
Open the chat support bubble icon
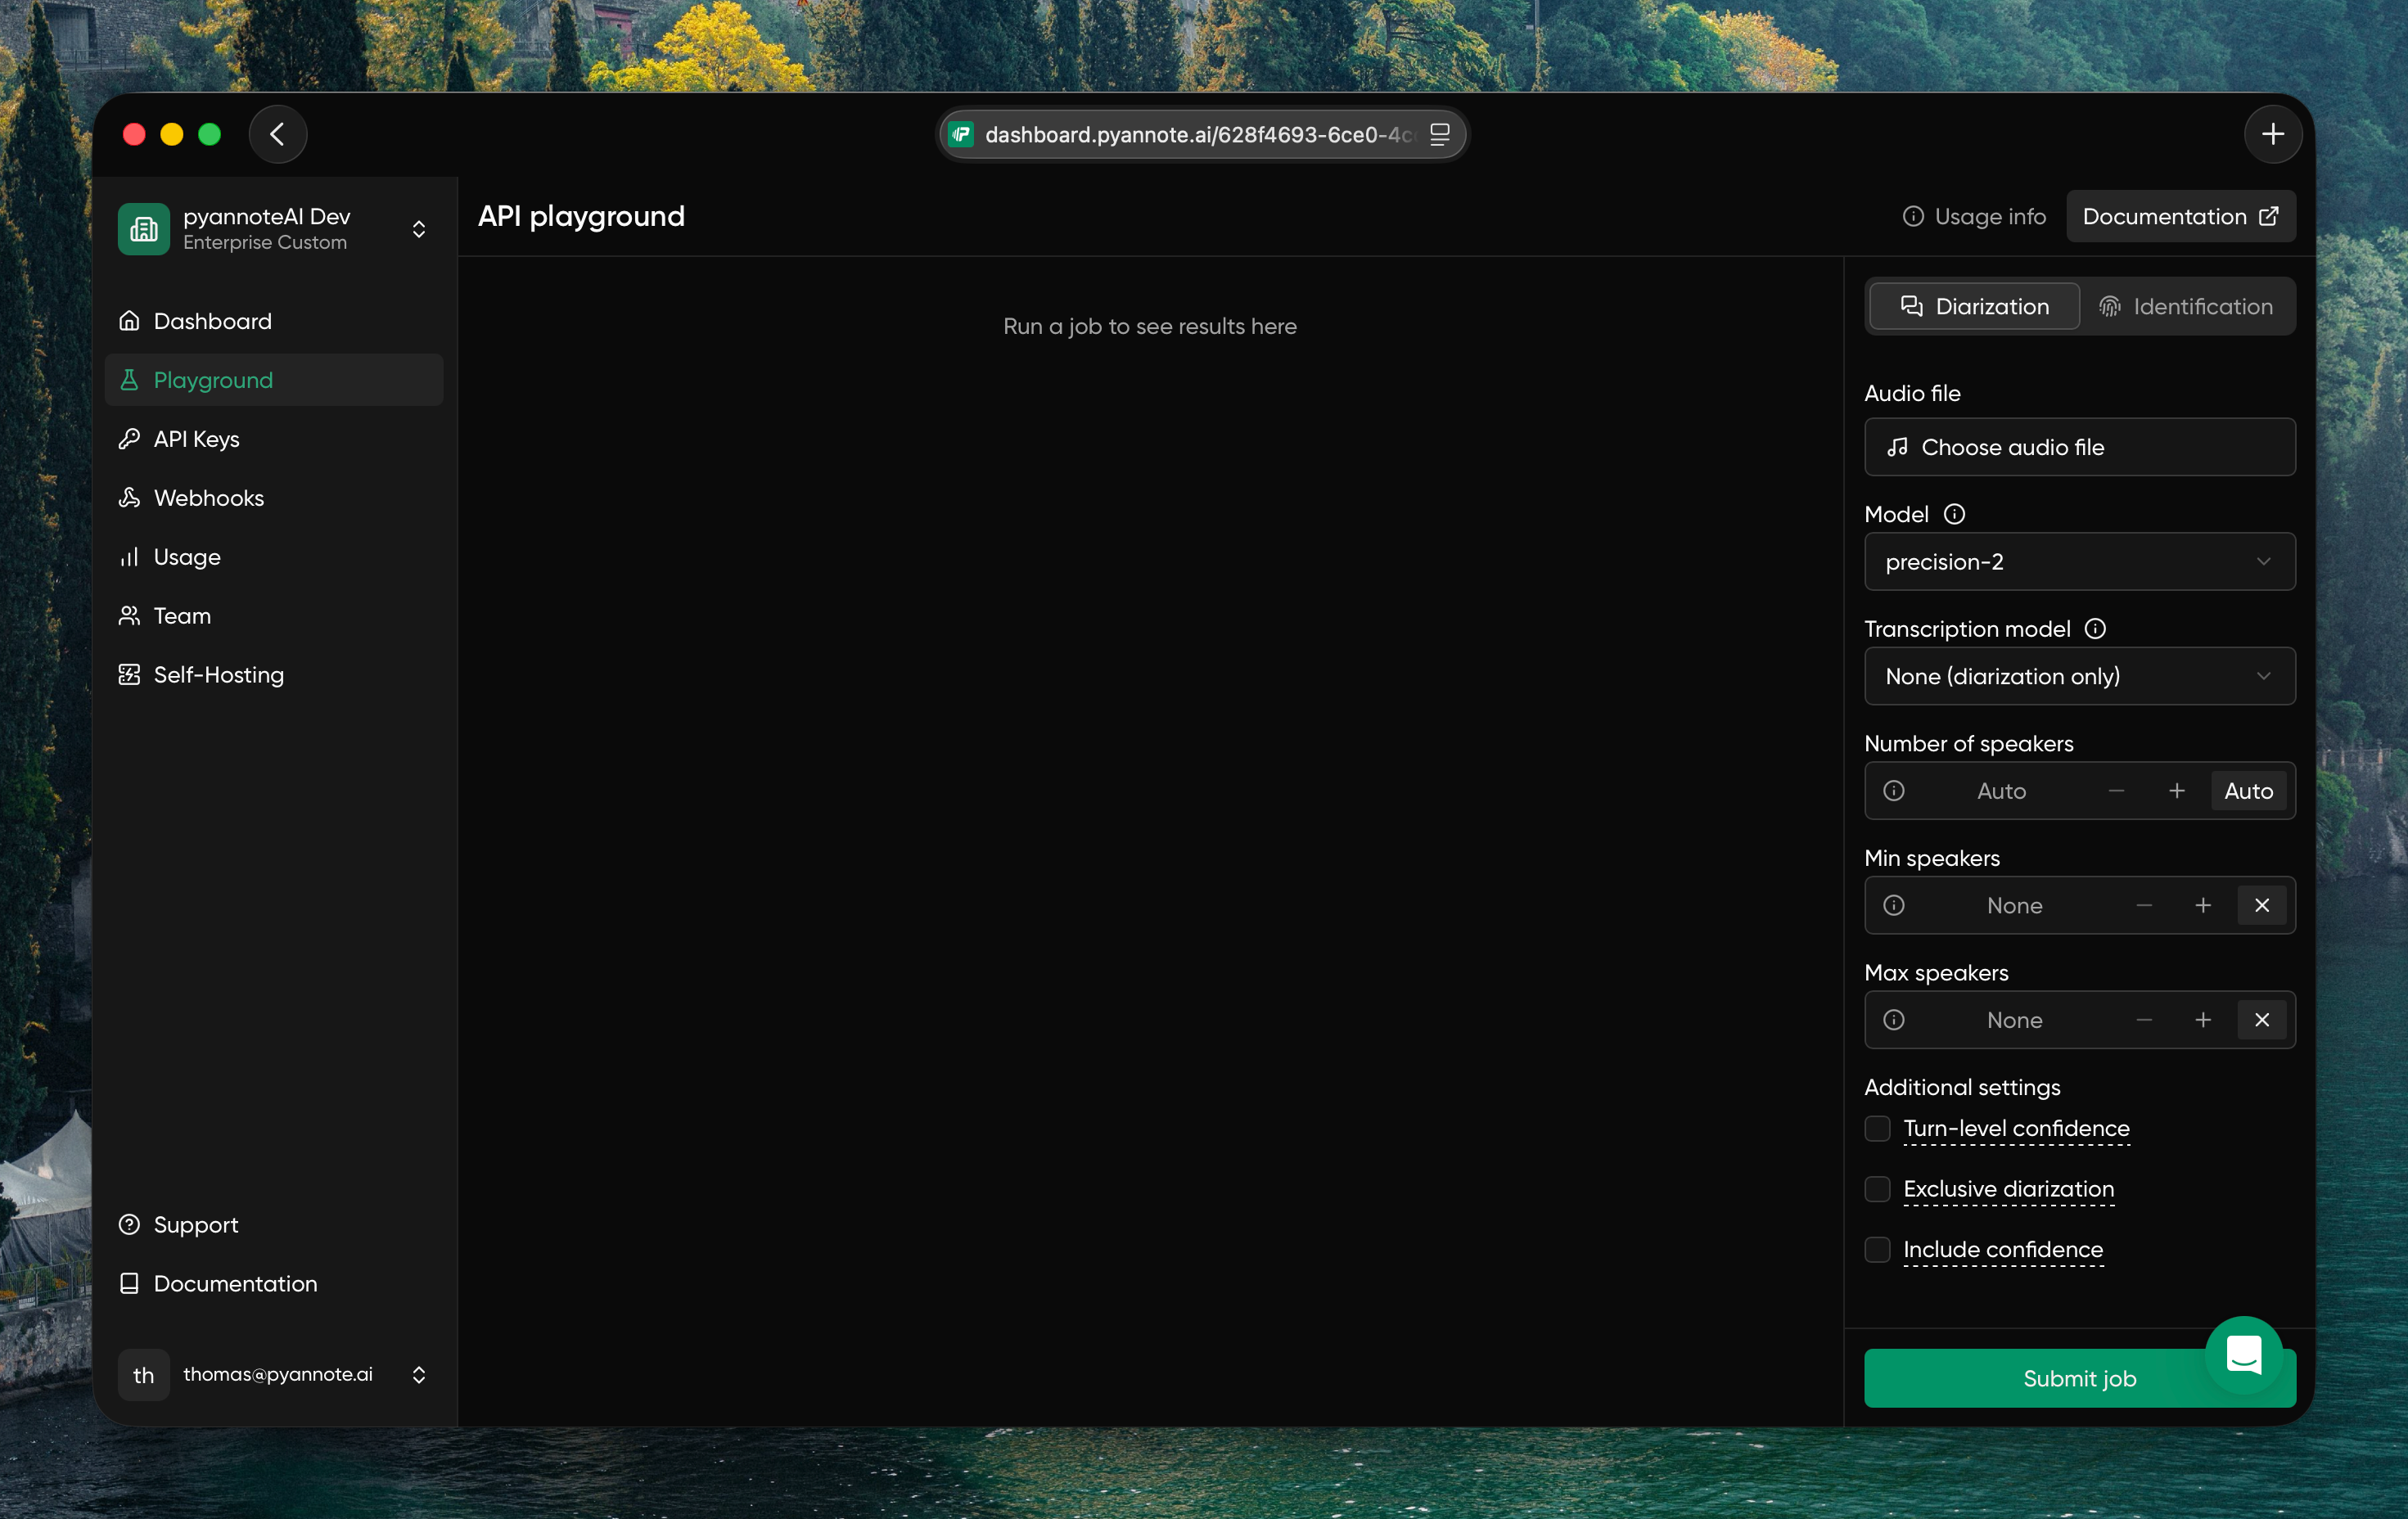[2245, 1357]
